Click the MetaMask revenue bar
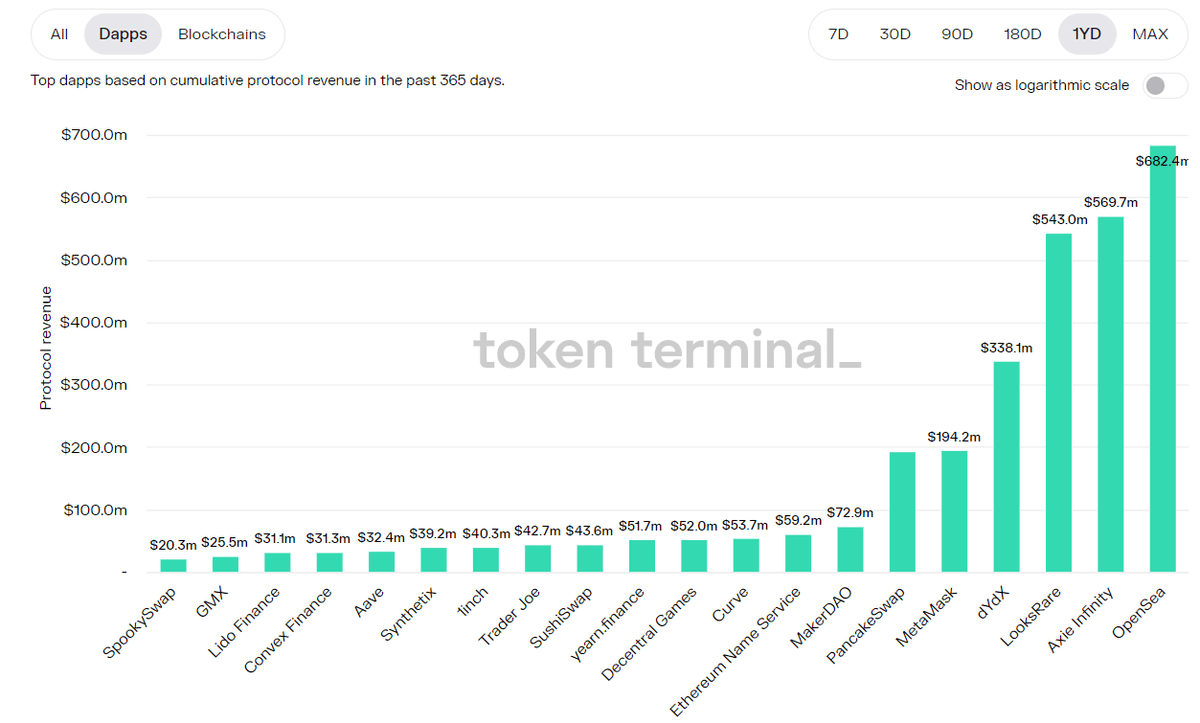 point(954,511)
